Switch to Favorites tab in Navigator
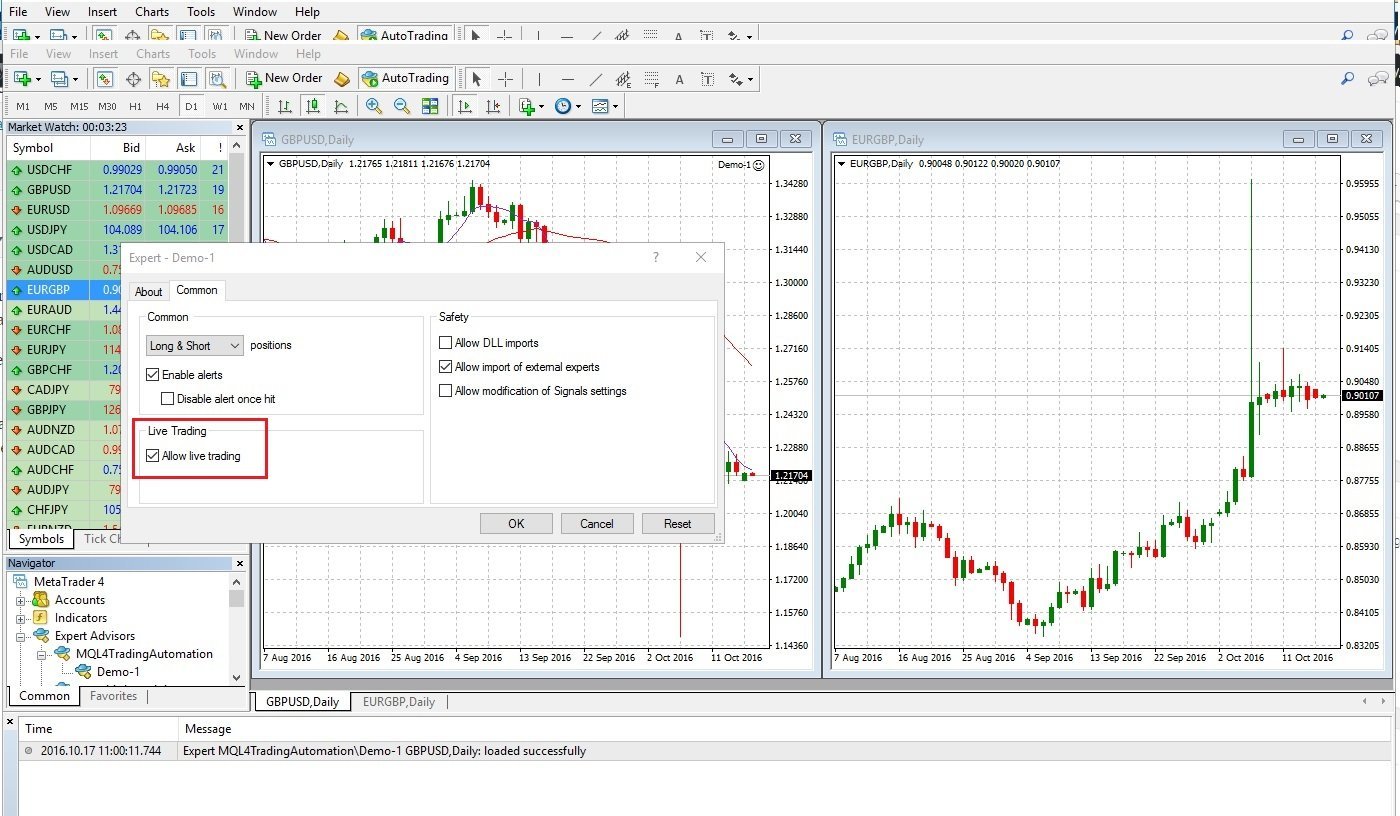 point(113,696)
